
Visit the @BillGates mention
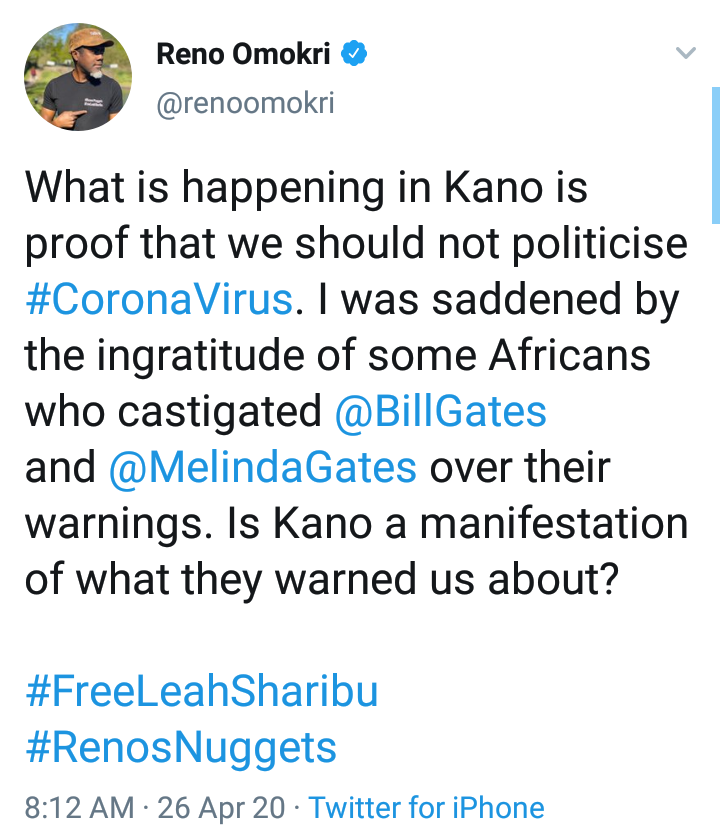[x=441, y=412]
